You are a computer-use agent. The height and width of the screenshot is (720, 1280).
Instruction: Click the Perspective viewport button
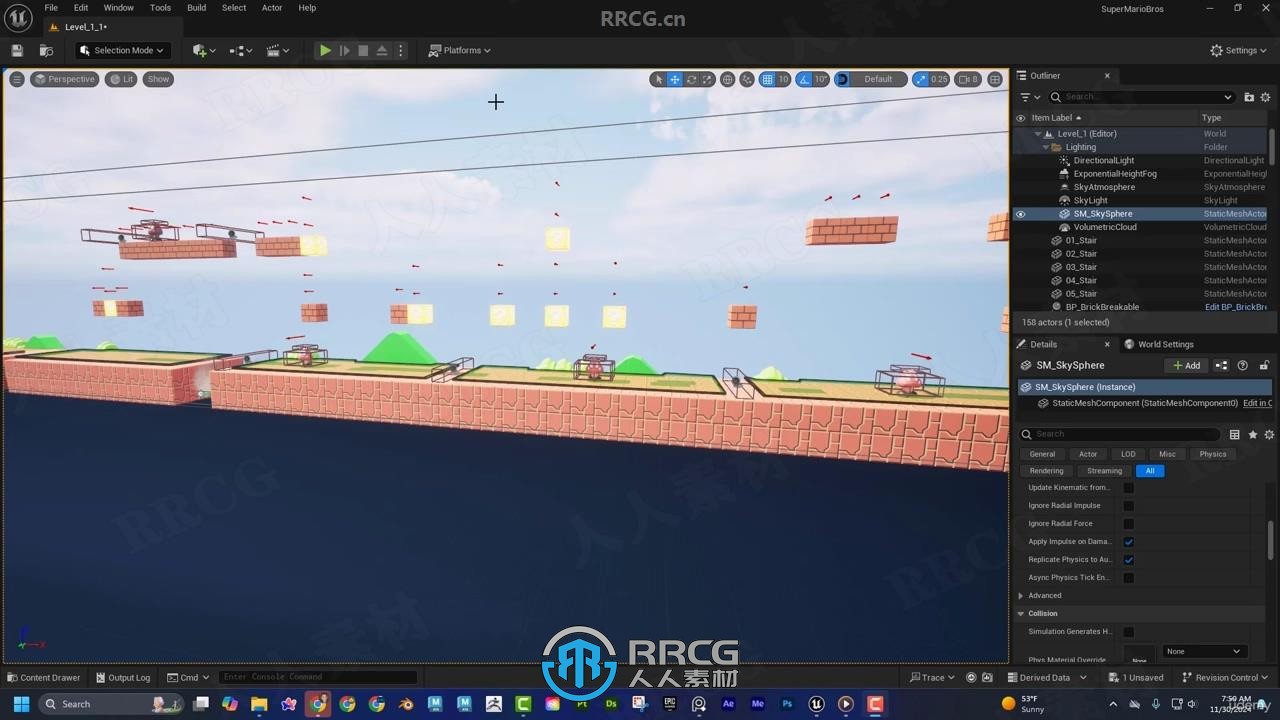(65, 79)
